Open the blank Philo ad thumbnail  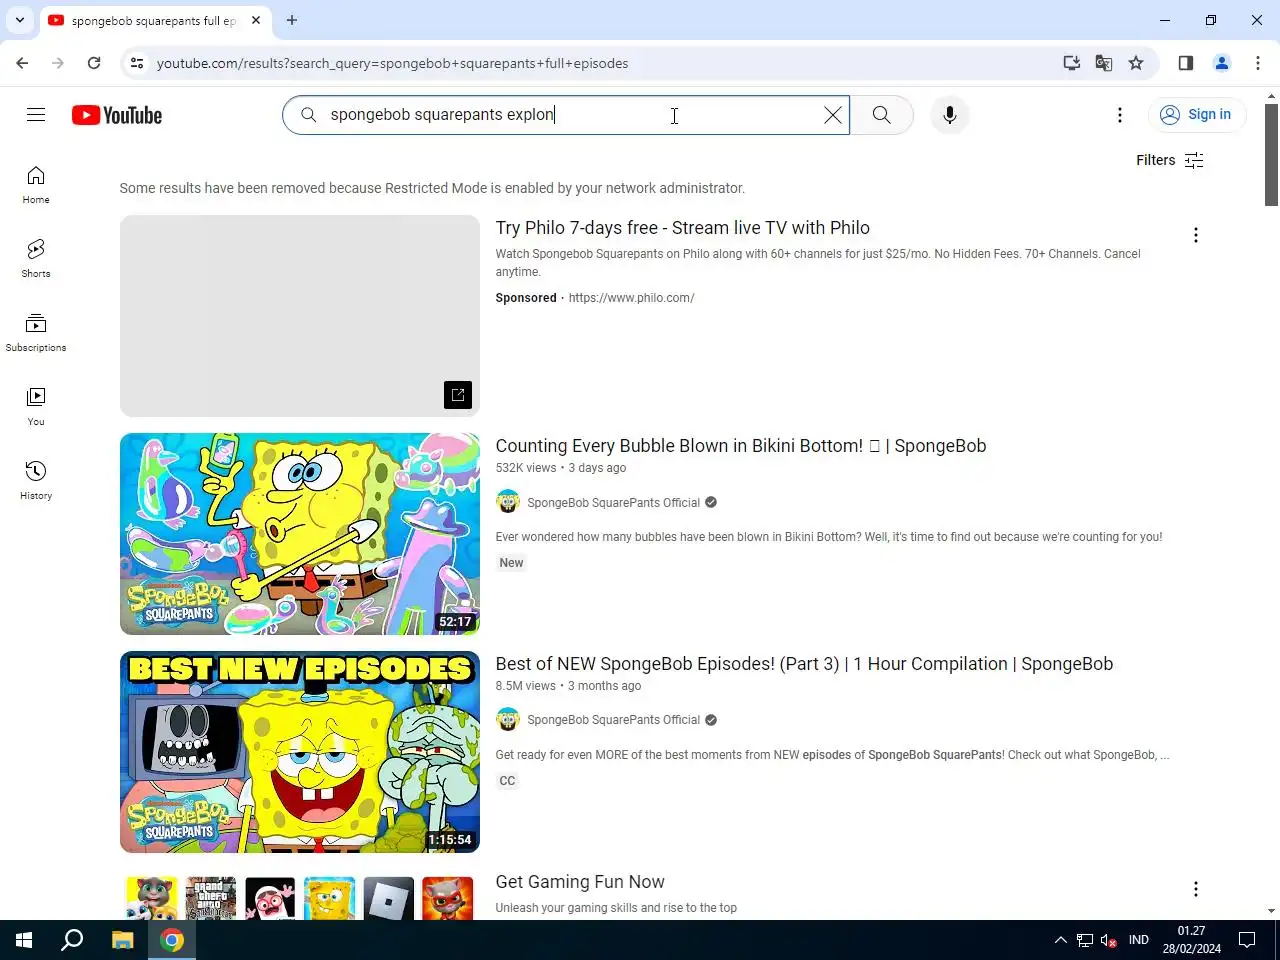[300, 316]
